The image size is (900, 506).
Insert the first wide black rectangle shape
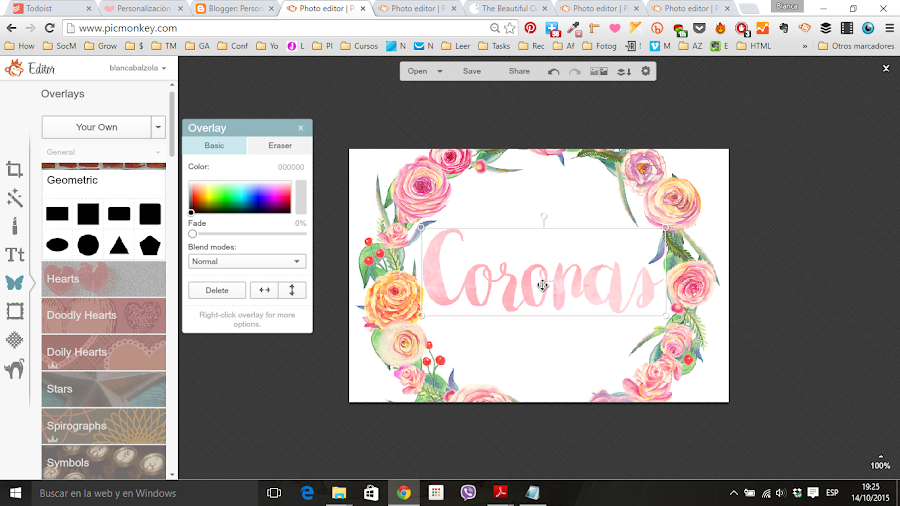pyautogui.click(x=57, y=214)
